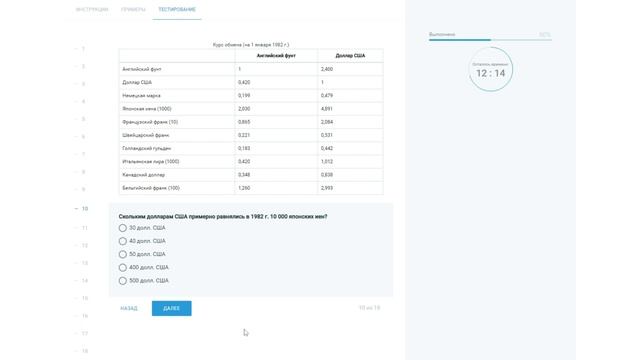Click the Итальянская лира (1000) row label
640x360 pixels.
150,162
